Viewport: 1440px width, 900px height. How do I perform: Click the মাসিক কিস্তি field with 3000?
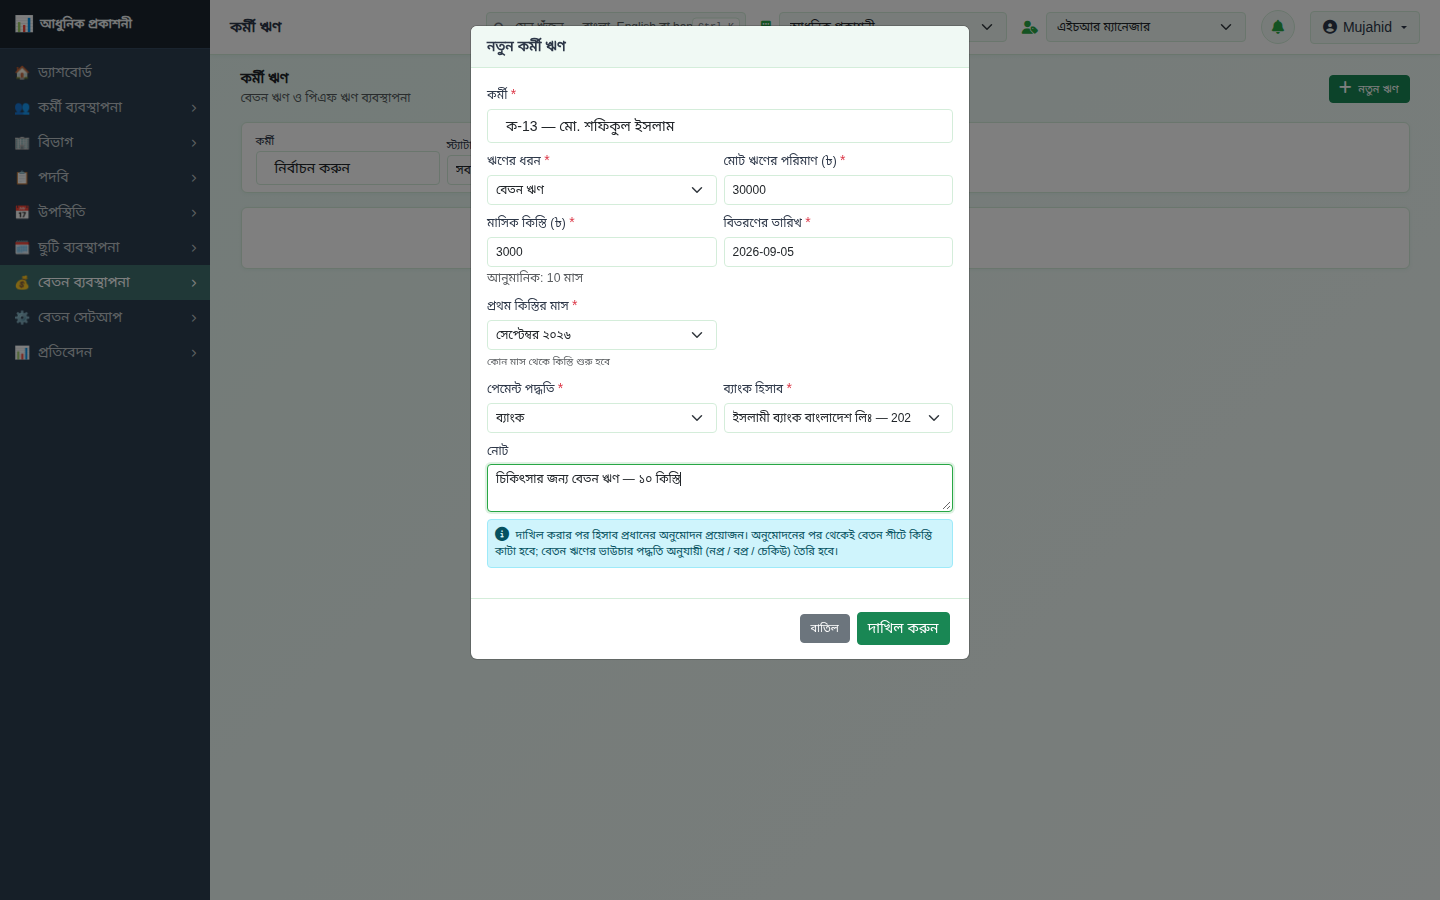point(602,252)
